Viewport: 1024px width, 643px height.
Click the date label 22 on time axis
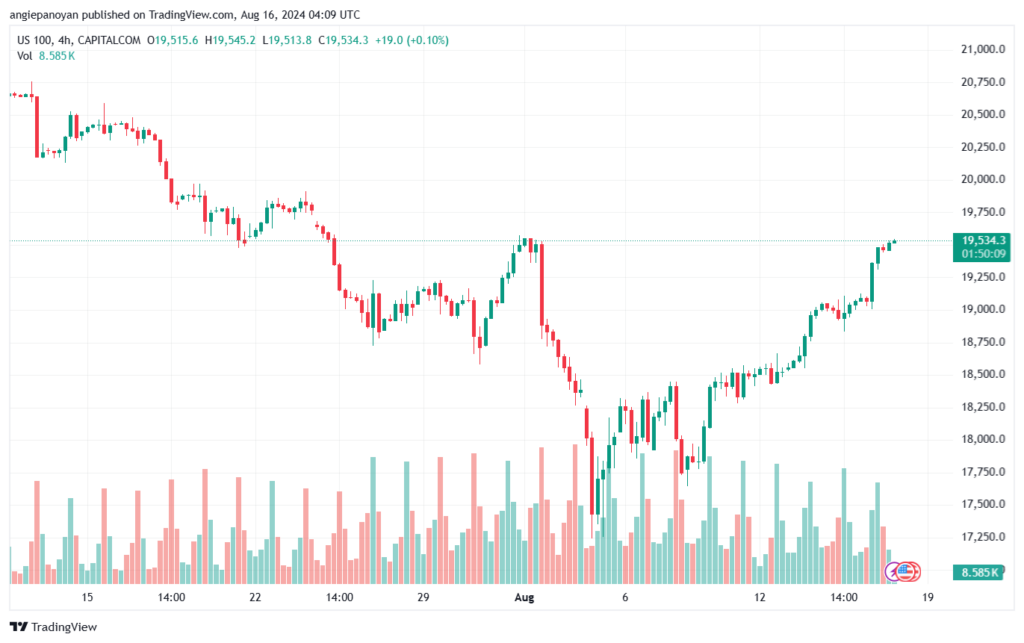[256, 597]
